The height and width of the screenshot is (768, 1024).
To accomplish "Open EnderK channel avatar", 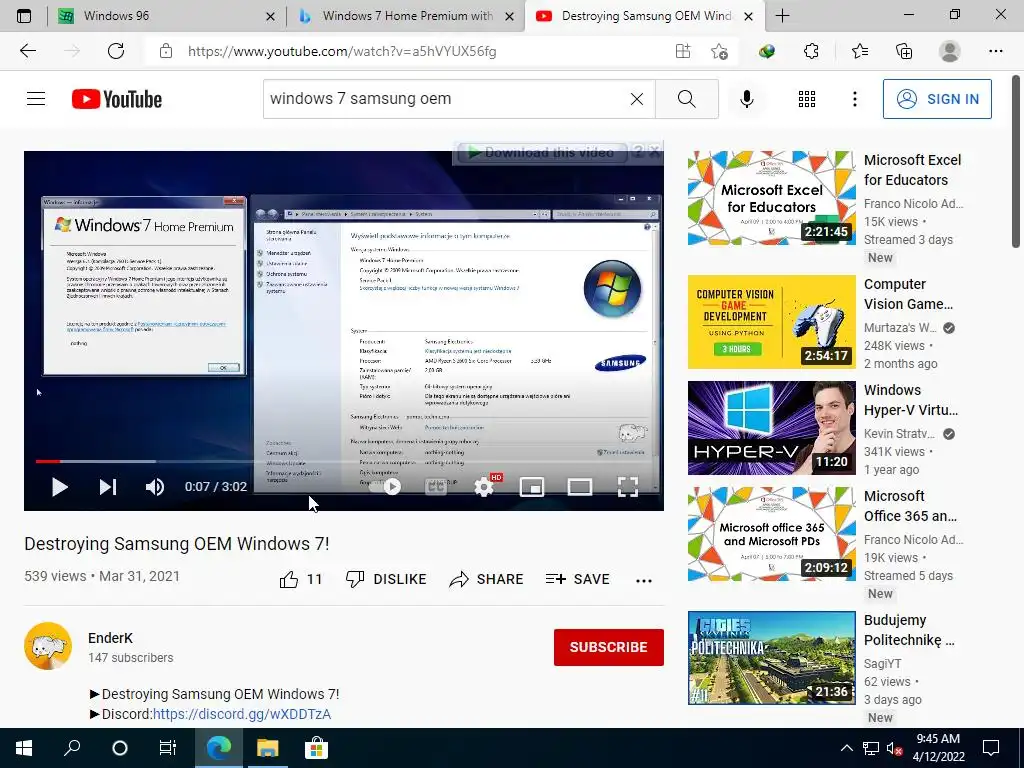I will tap(48, 646).
